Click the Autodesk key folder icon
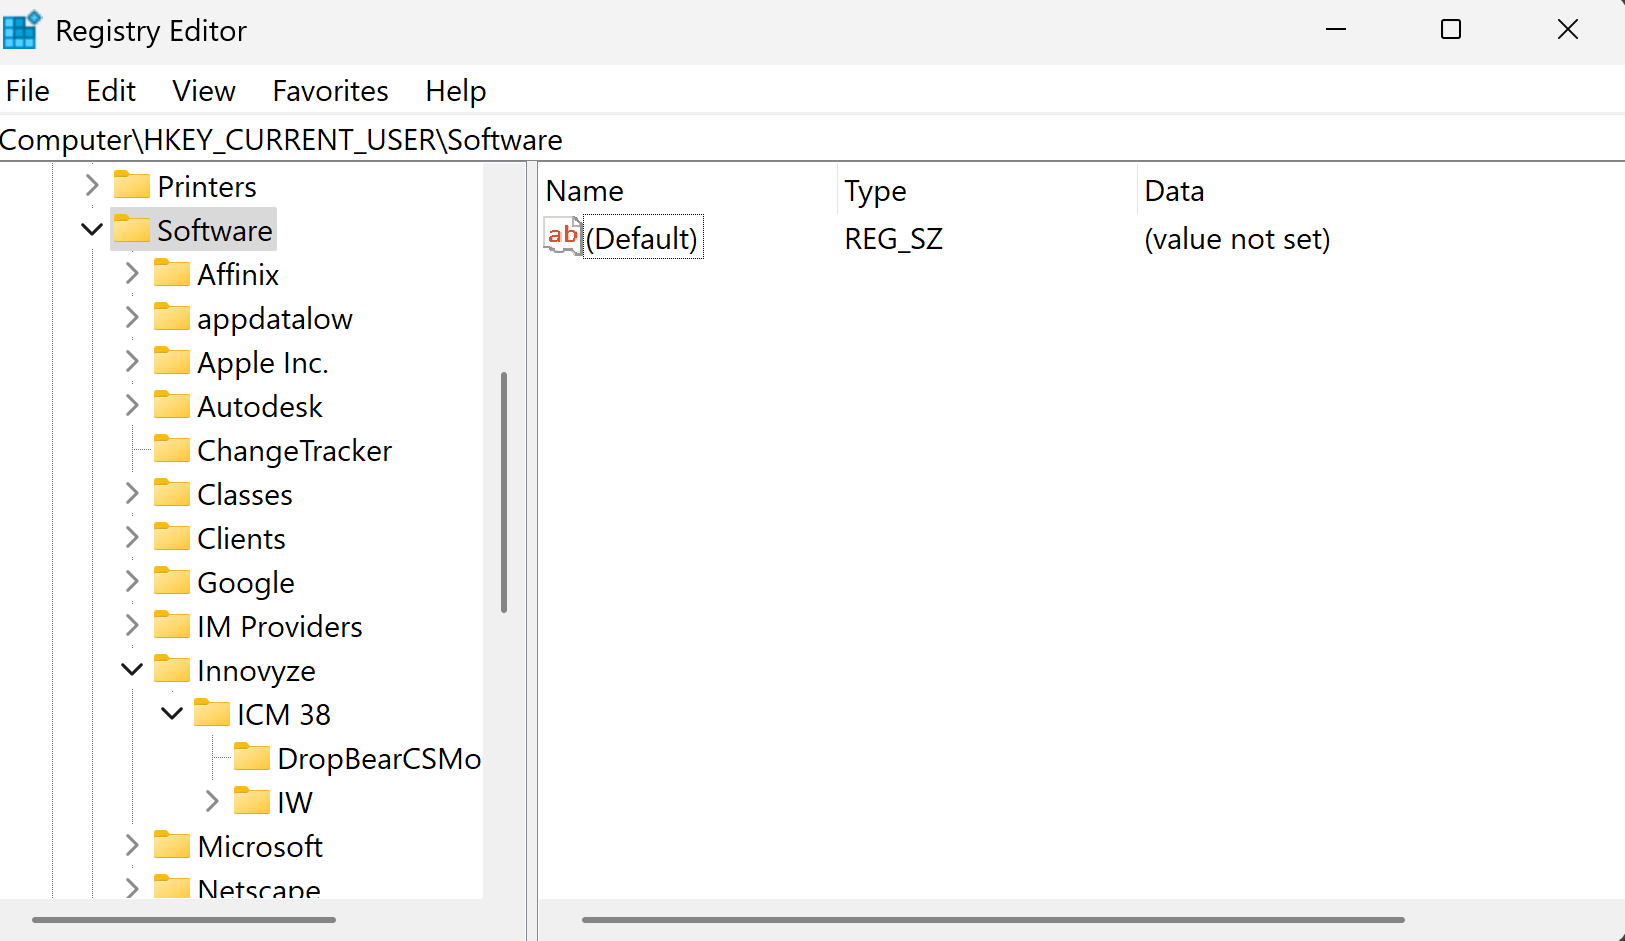Viewport: 1625px width, 941px height. (x=172, y=405)
